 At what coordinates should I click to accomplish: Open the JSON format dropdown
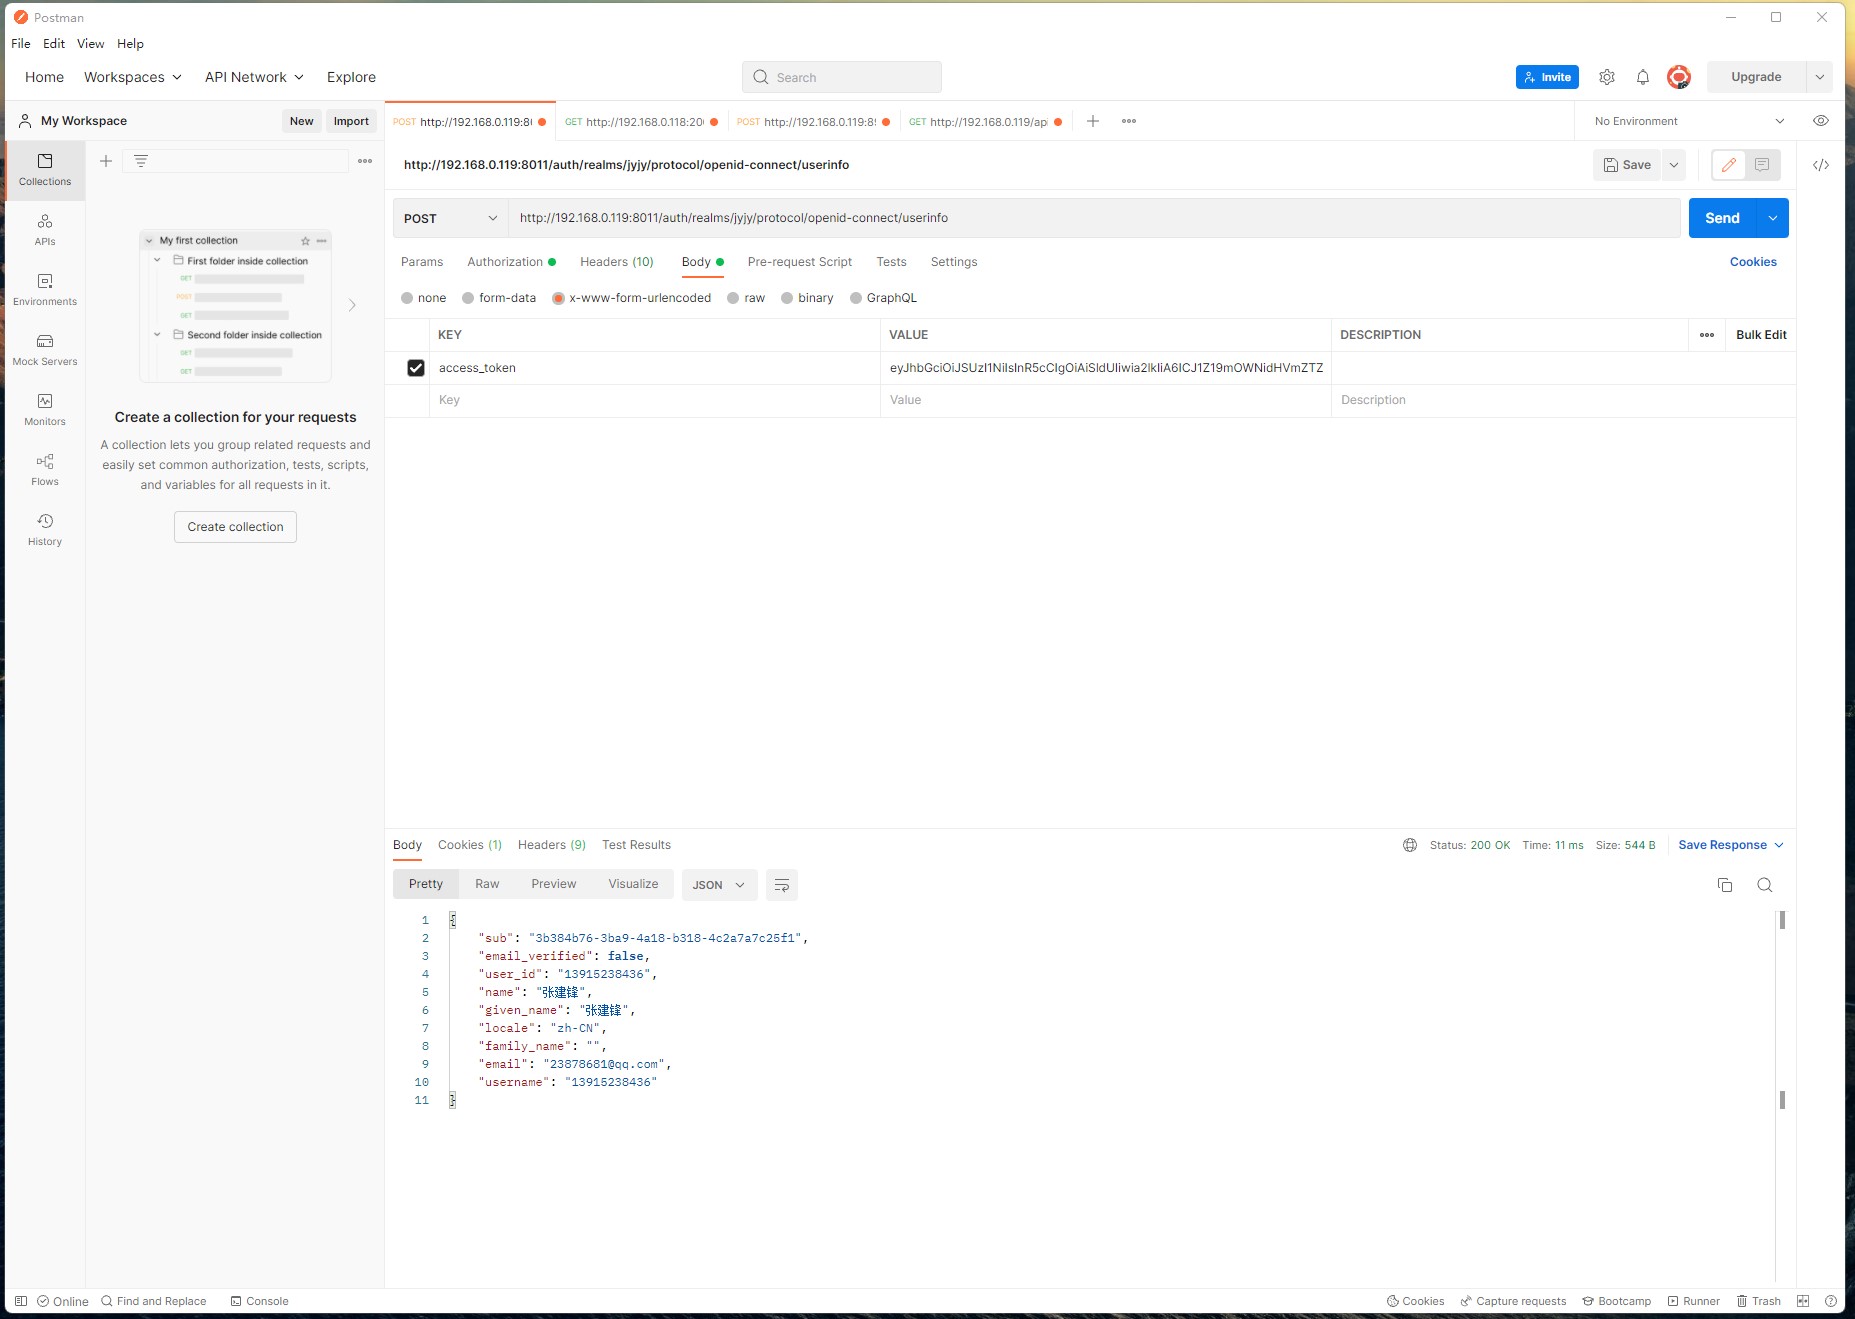pos(718,885)
